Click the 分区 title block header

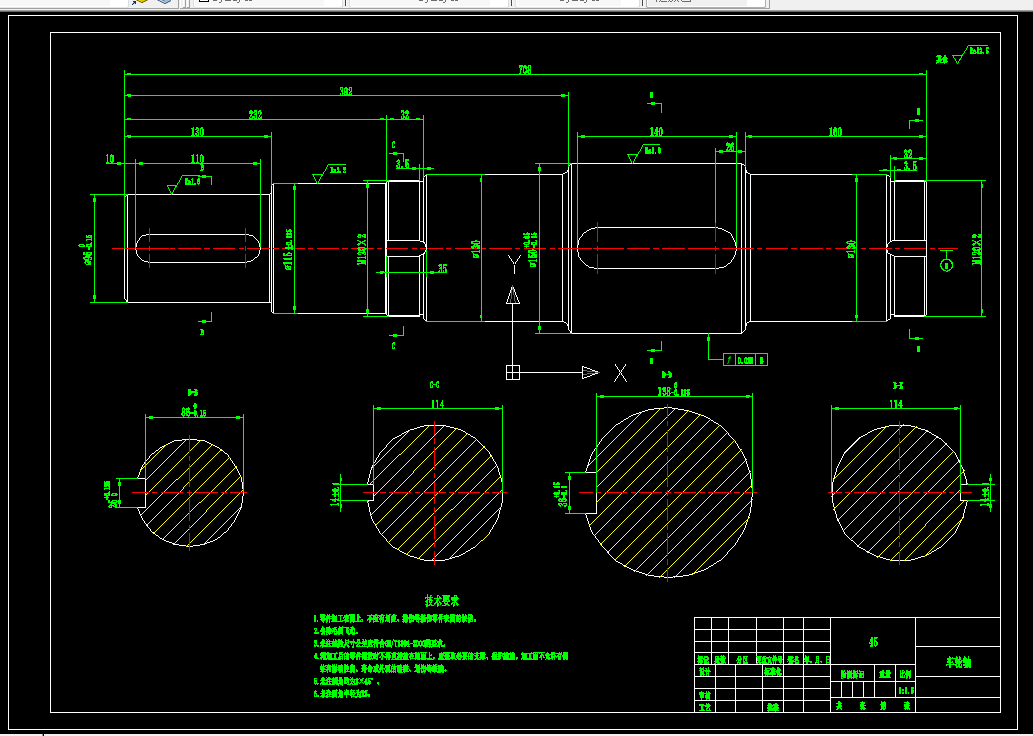point(742,660)
